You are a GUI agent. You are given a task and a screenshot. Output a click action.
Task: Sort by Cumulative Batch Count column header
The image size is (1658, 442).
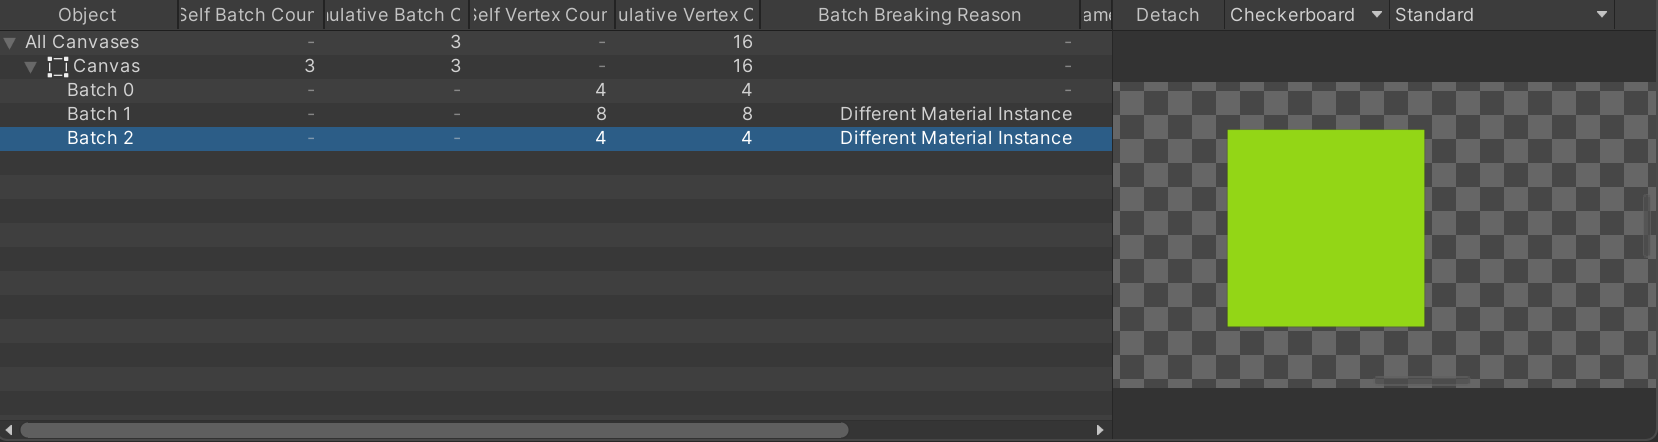point(395,15)
